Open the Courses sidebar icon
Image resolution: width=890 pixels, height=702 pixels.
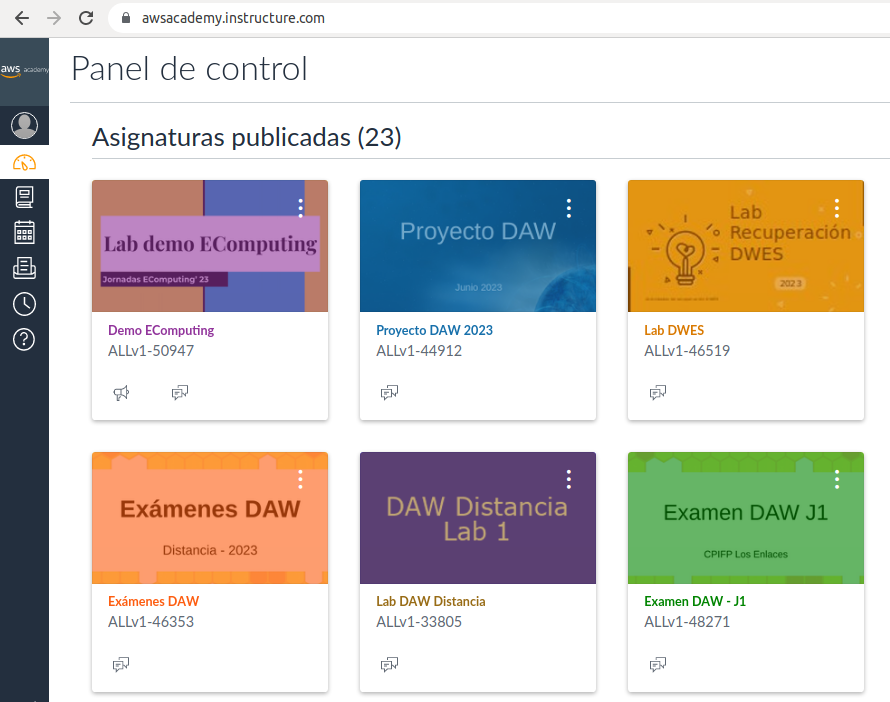[x=24, y=197]
